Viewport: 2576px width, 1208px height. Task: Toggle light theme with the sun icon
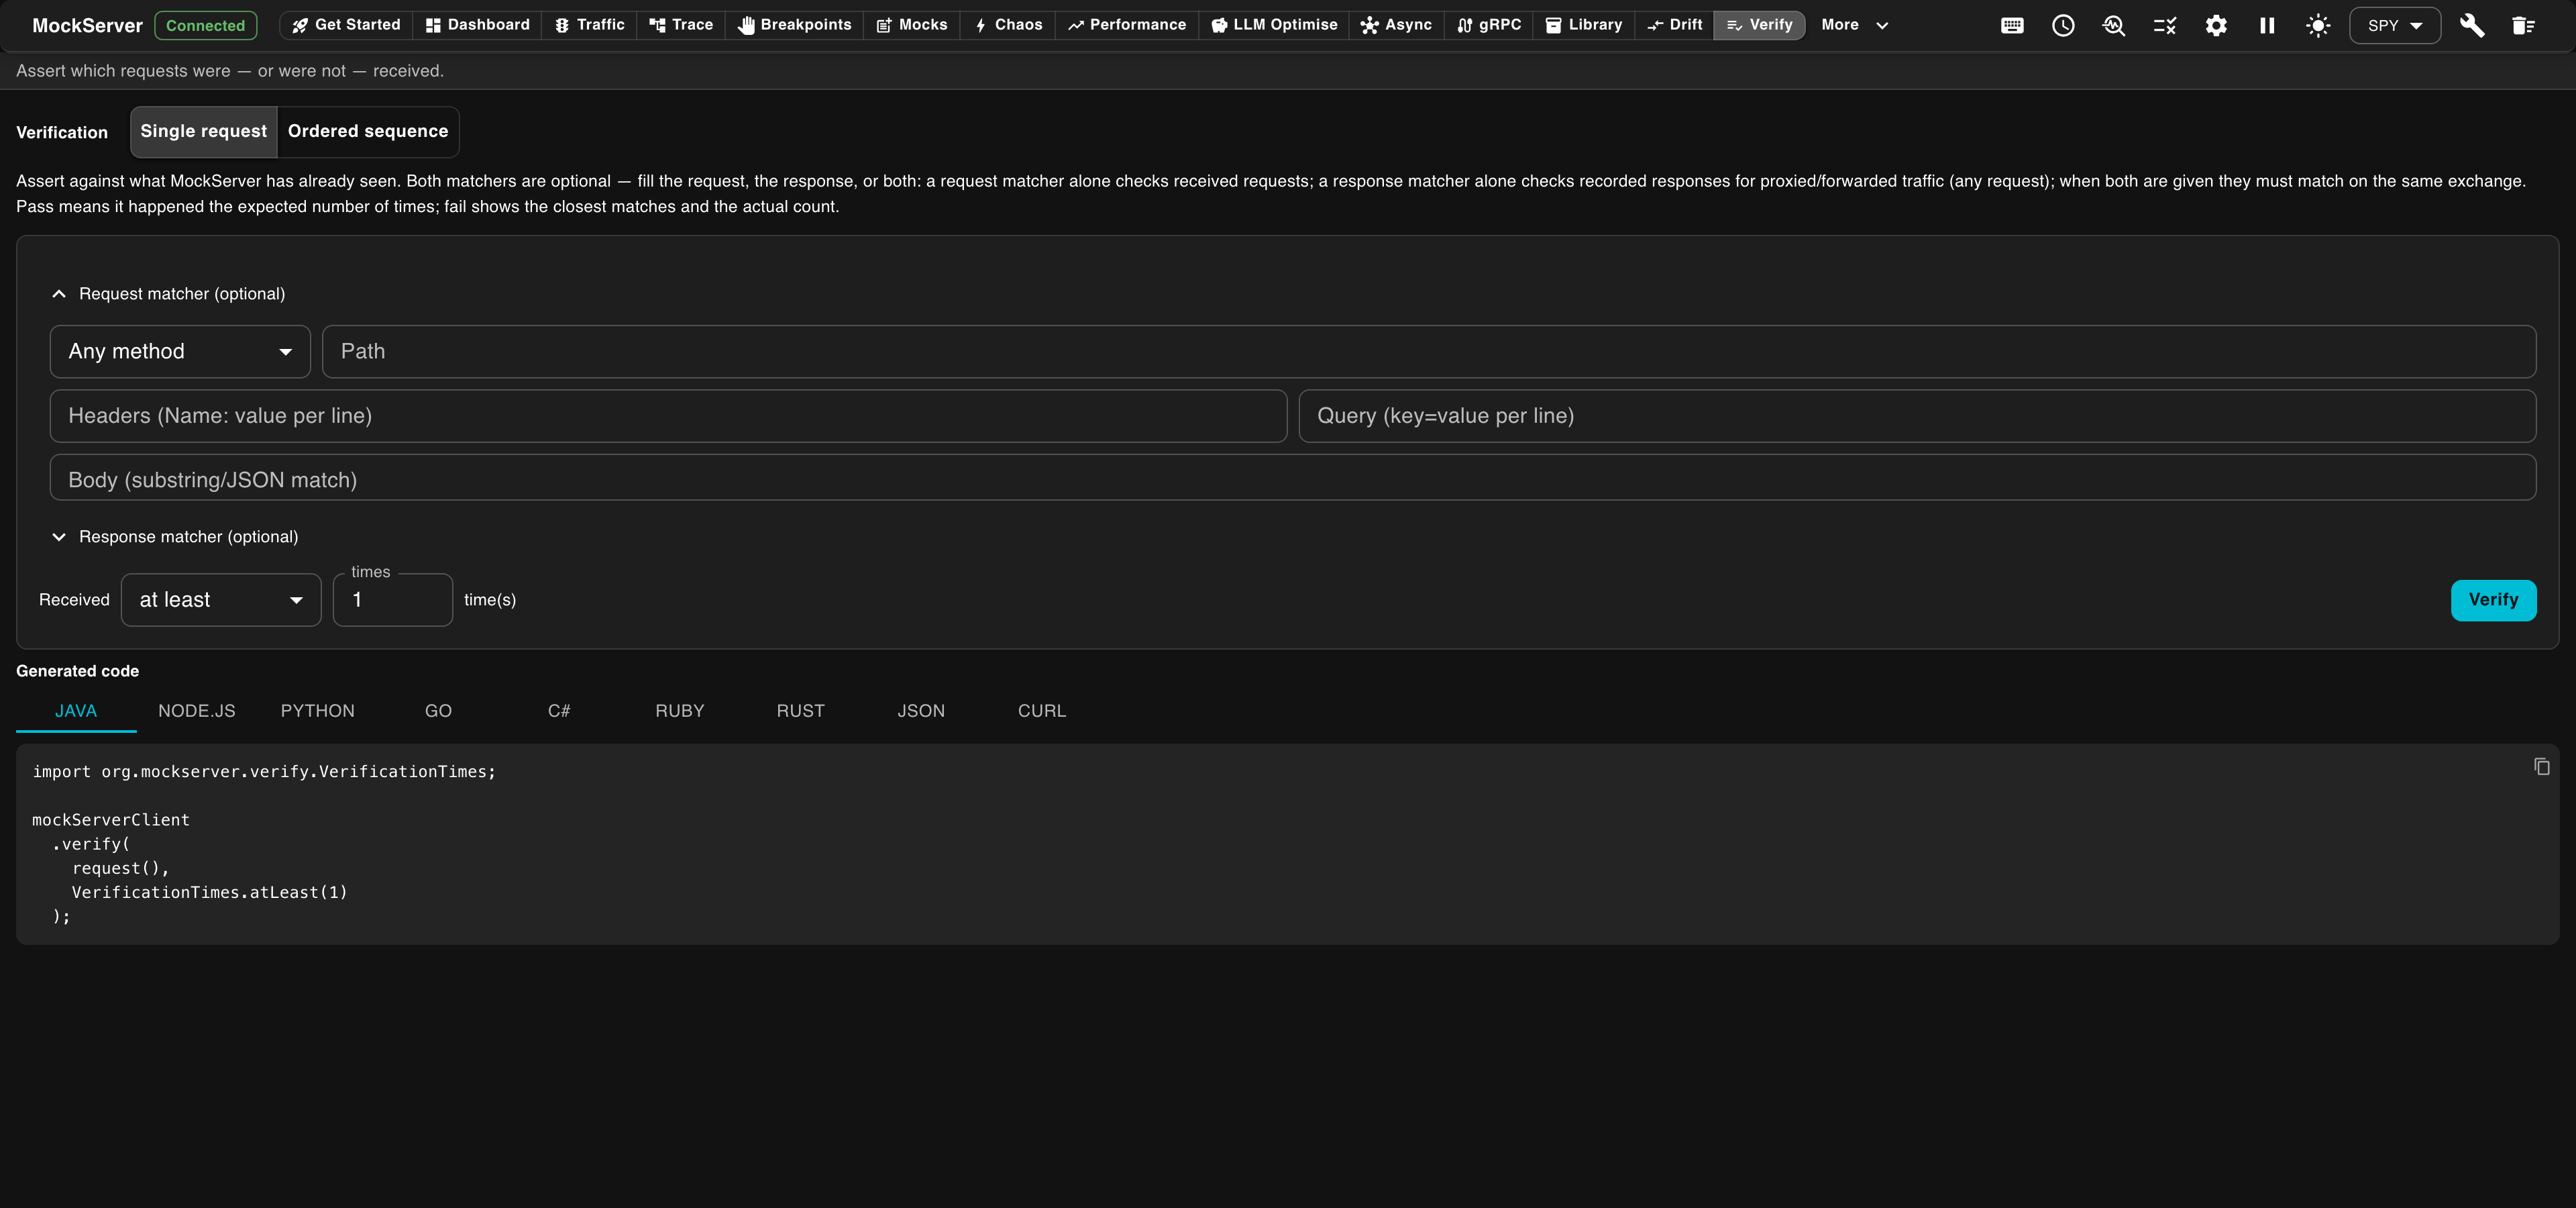[x=2318, y=26]
